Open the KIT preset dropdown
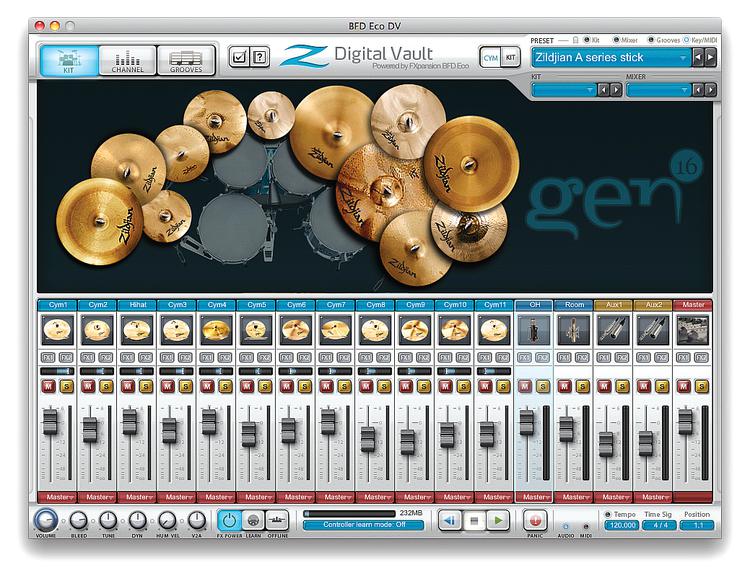This screenshot has width=750, height=578. (564, 90)
